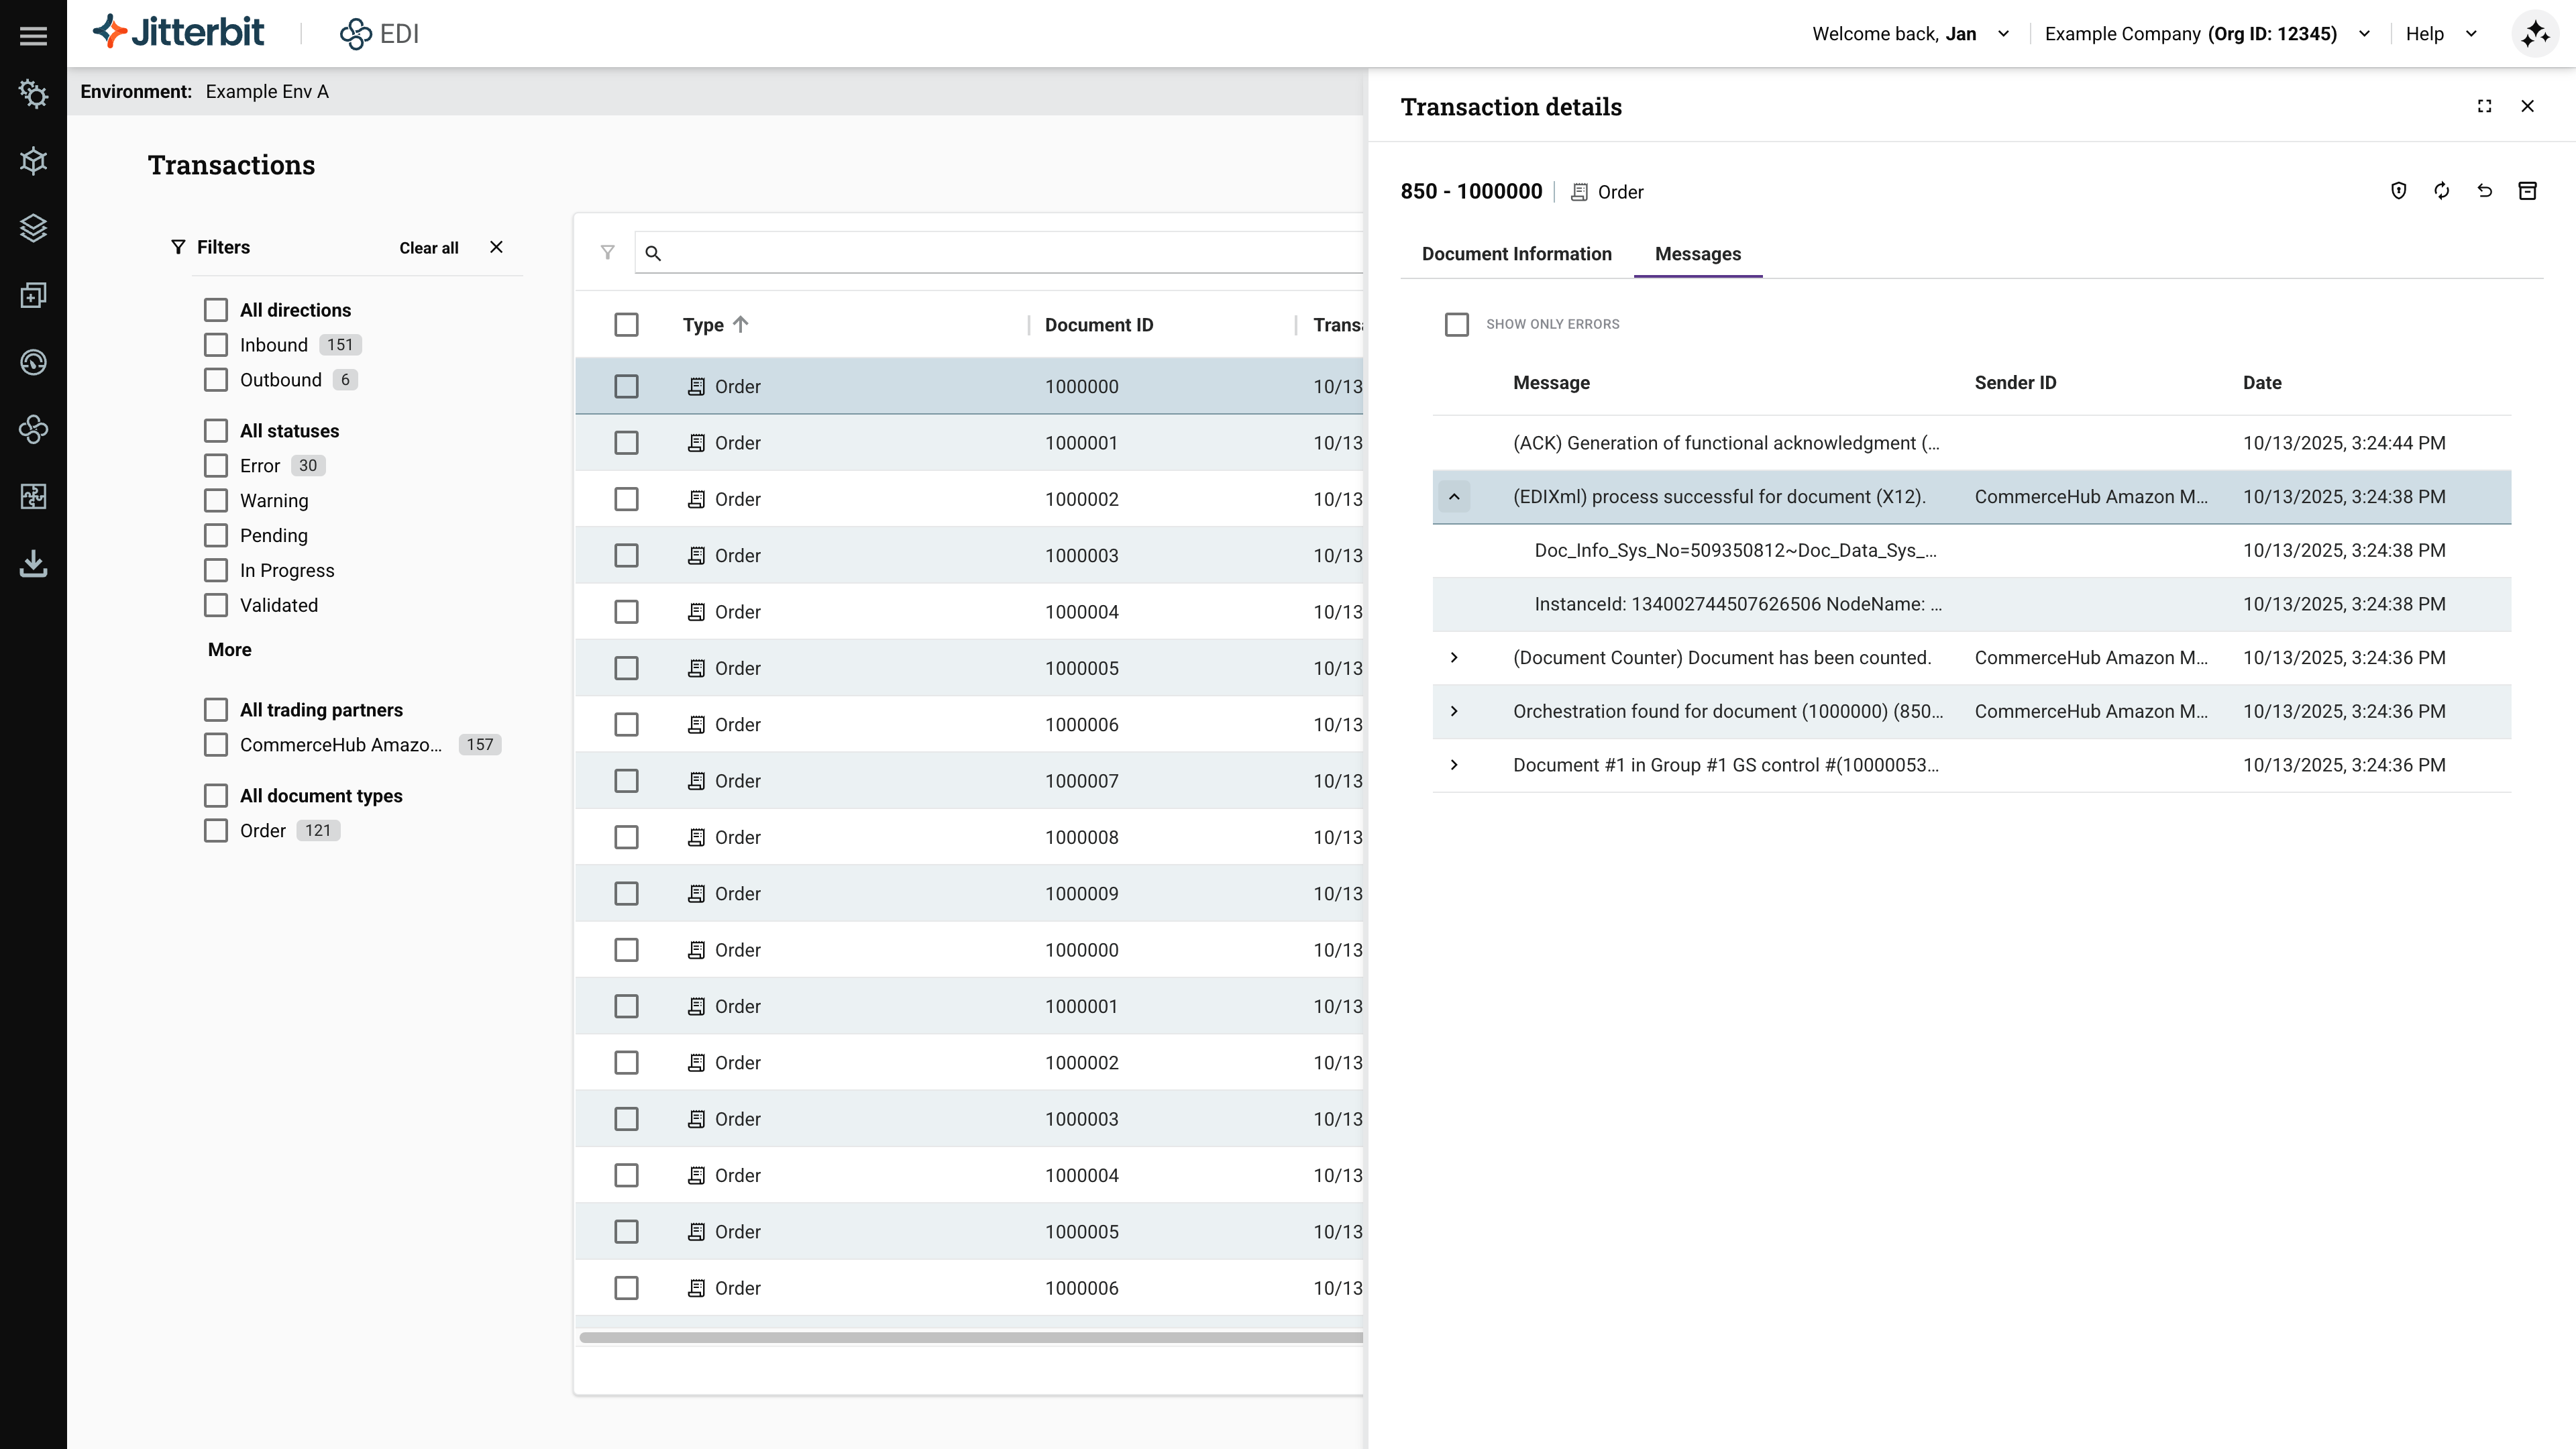2576x1449 pixels.
Task: Click the hamburger menu icon
Action: tap(33, 36)
